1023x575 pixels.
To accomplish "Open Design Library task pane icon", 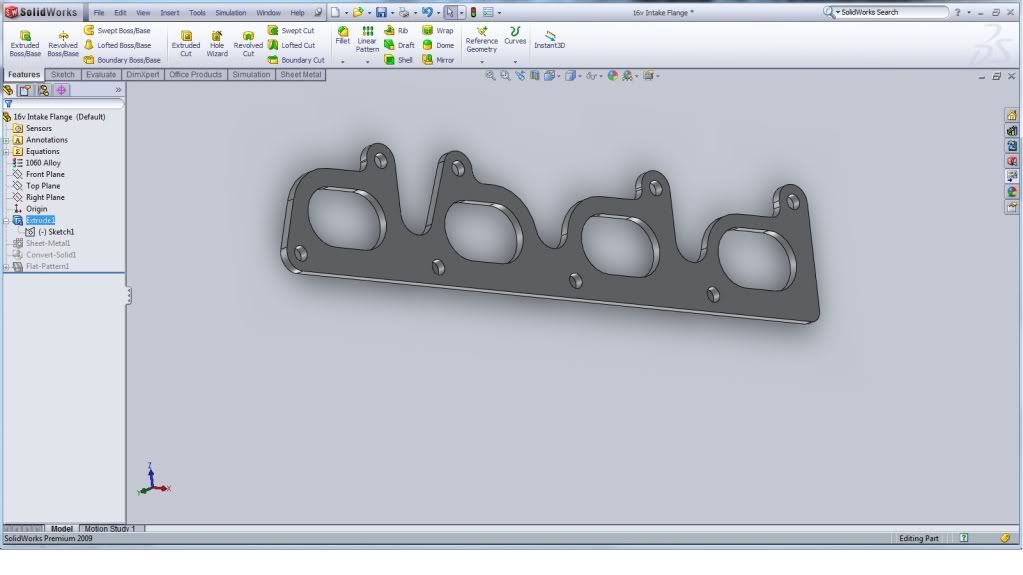I will coord(1011,131).
